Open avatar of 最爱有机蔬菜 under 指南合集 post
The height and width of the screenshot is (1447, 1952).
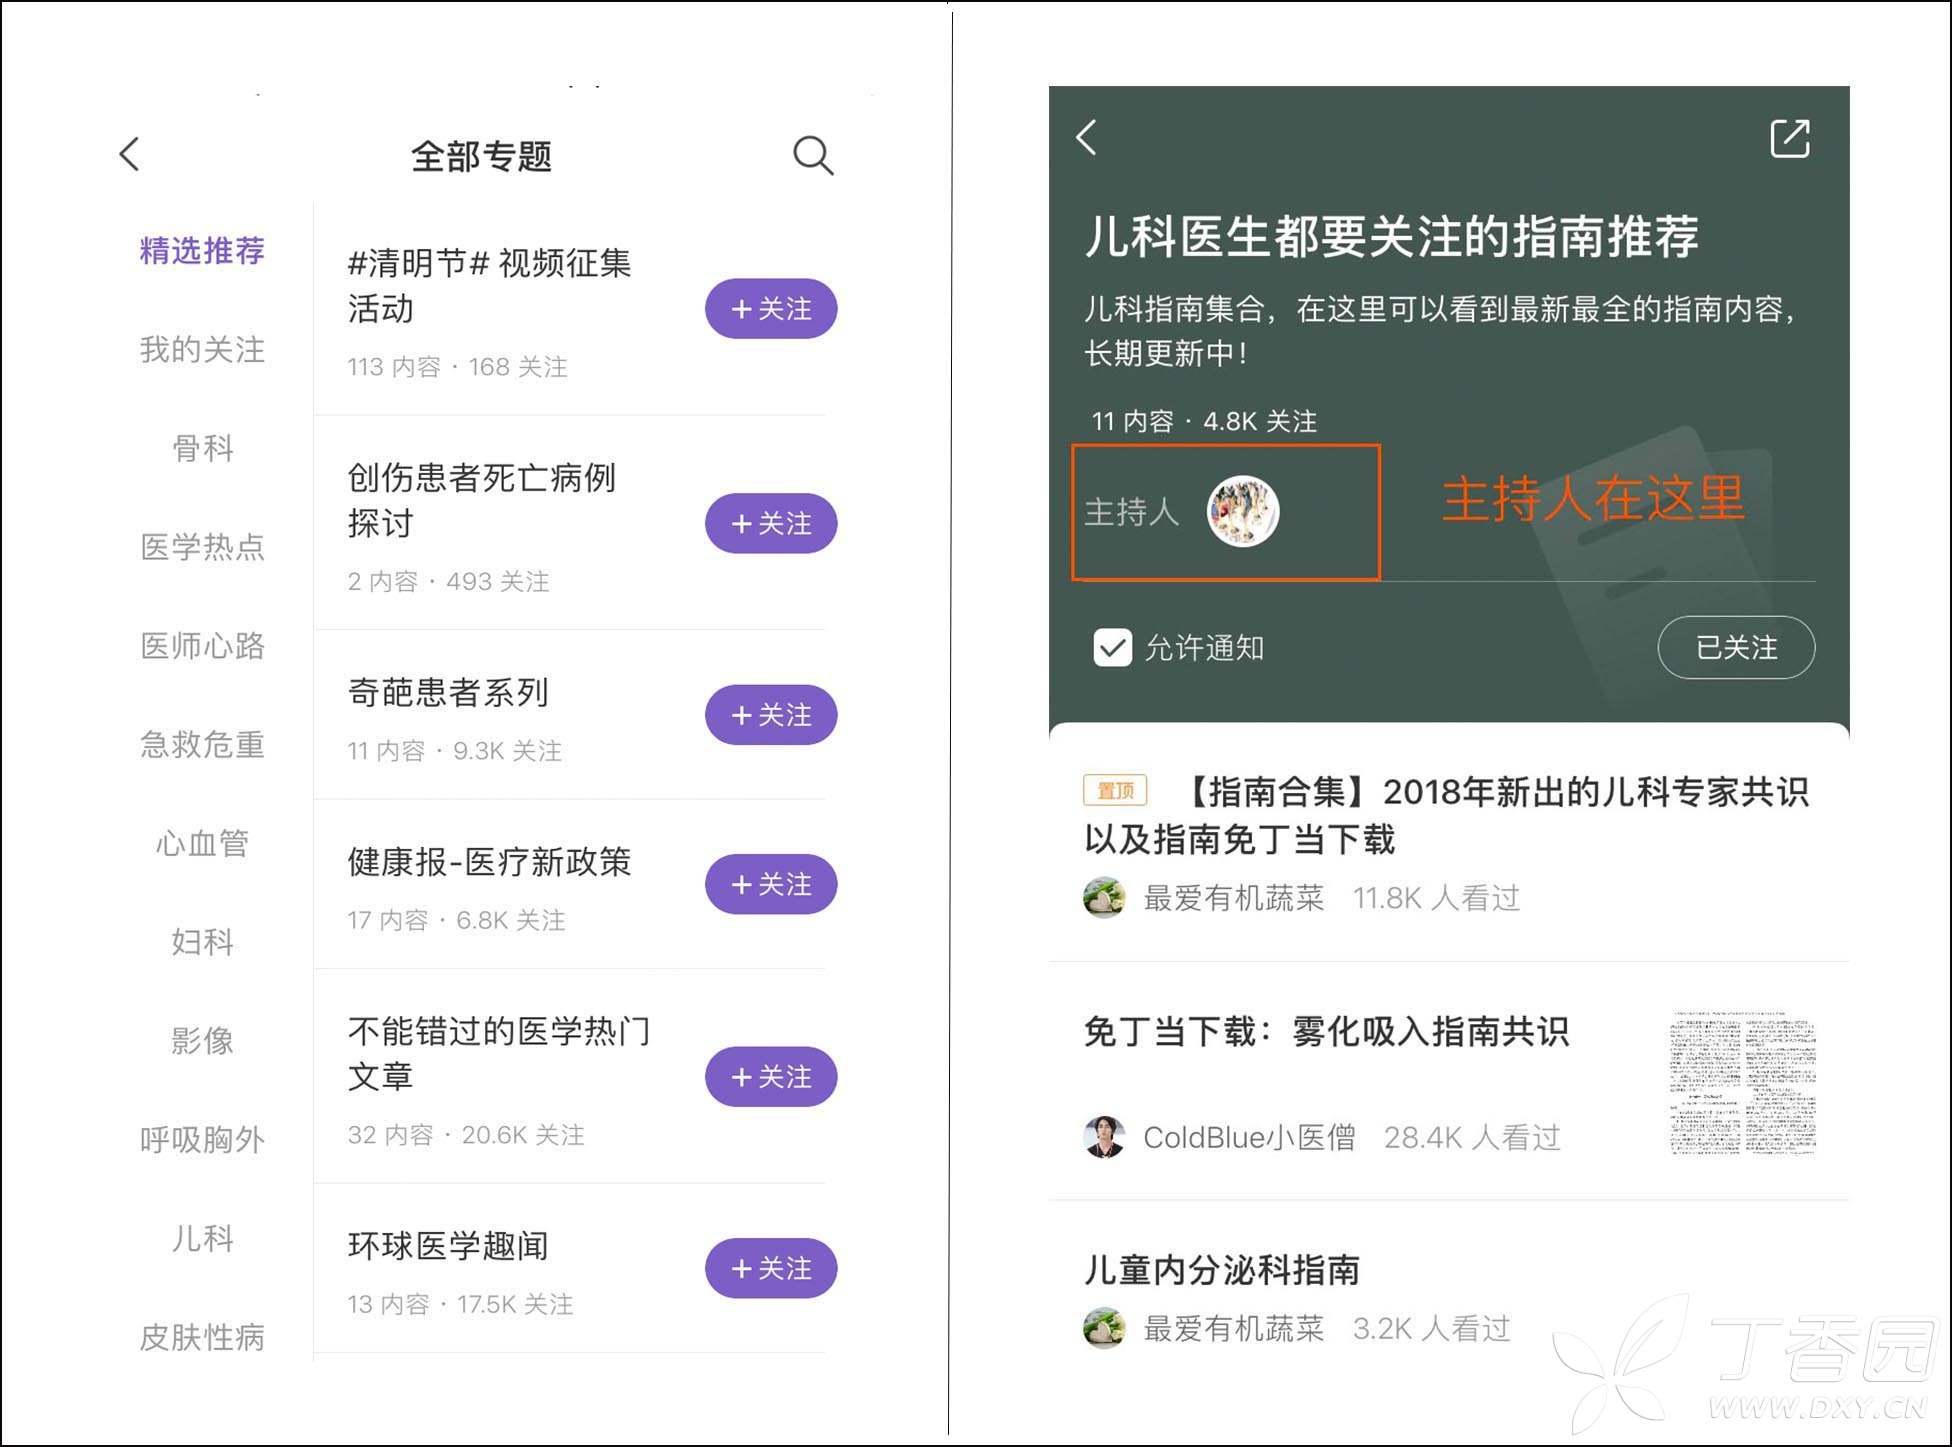point(1104,897)
